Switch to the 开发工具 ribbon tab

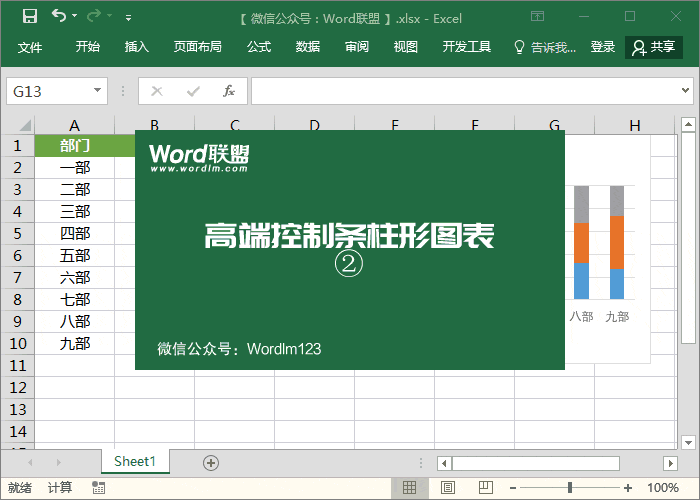[467, 47]
